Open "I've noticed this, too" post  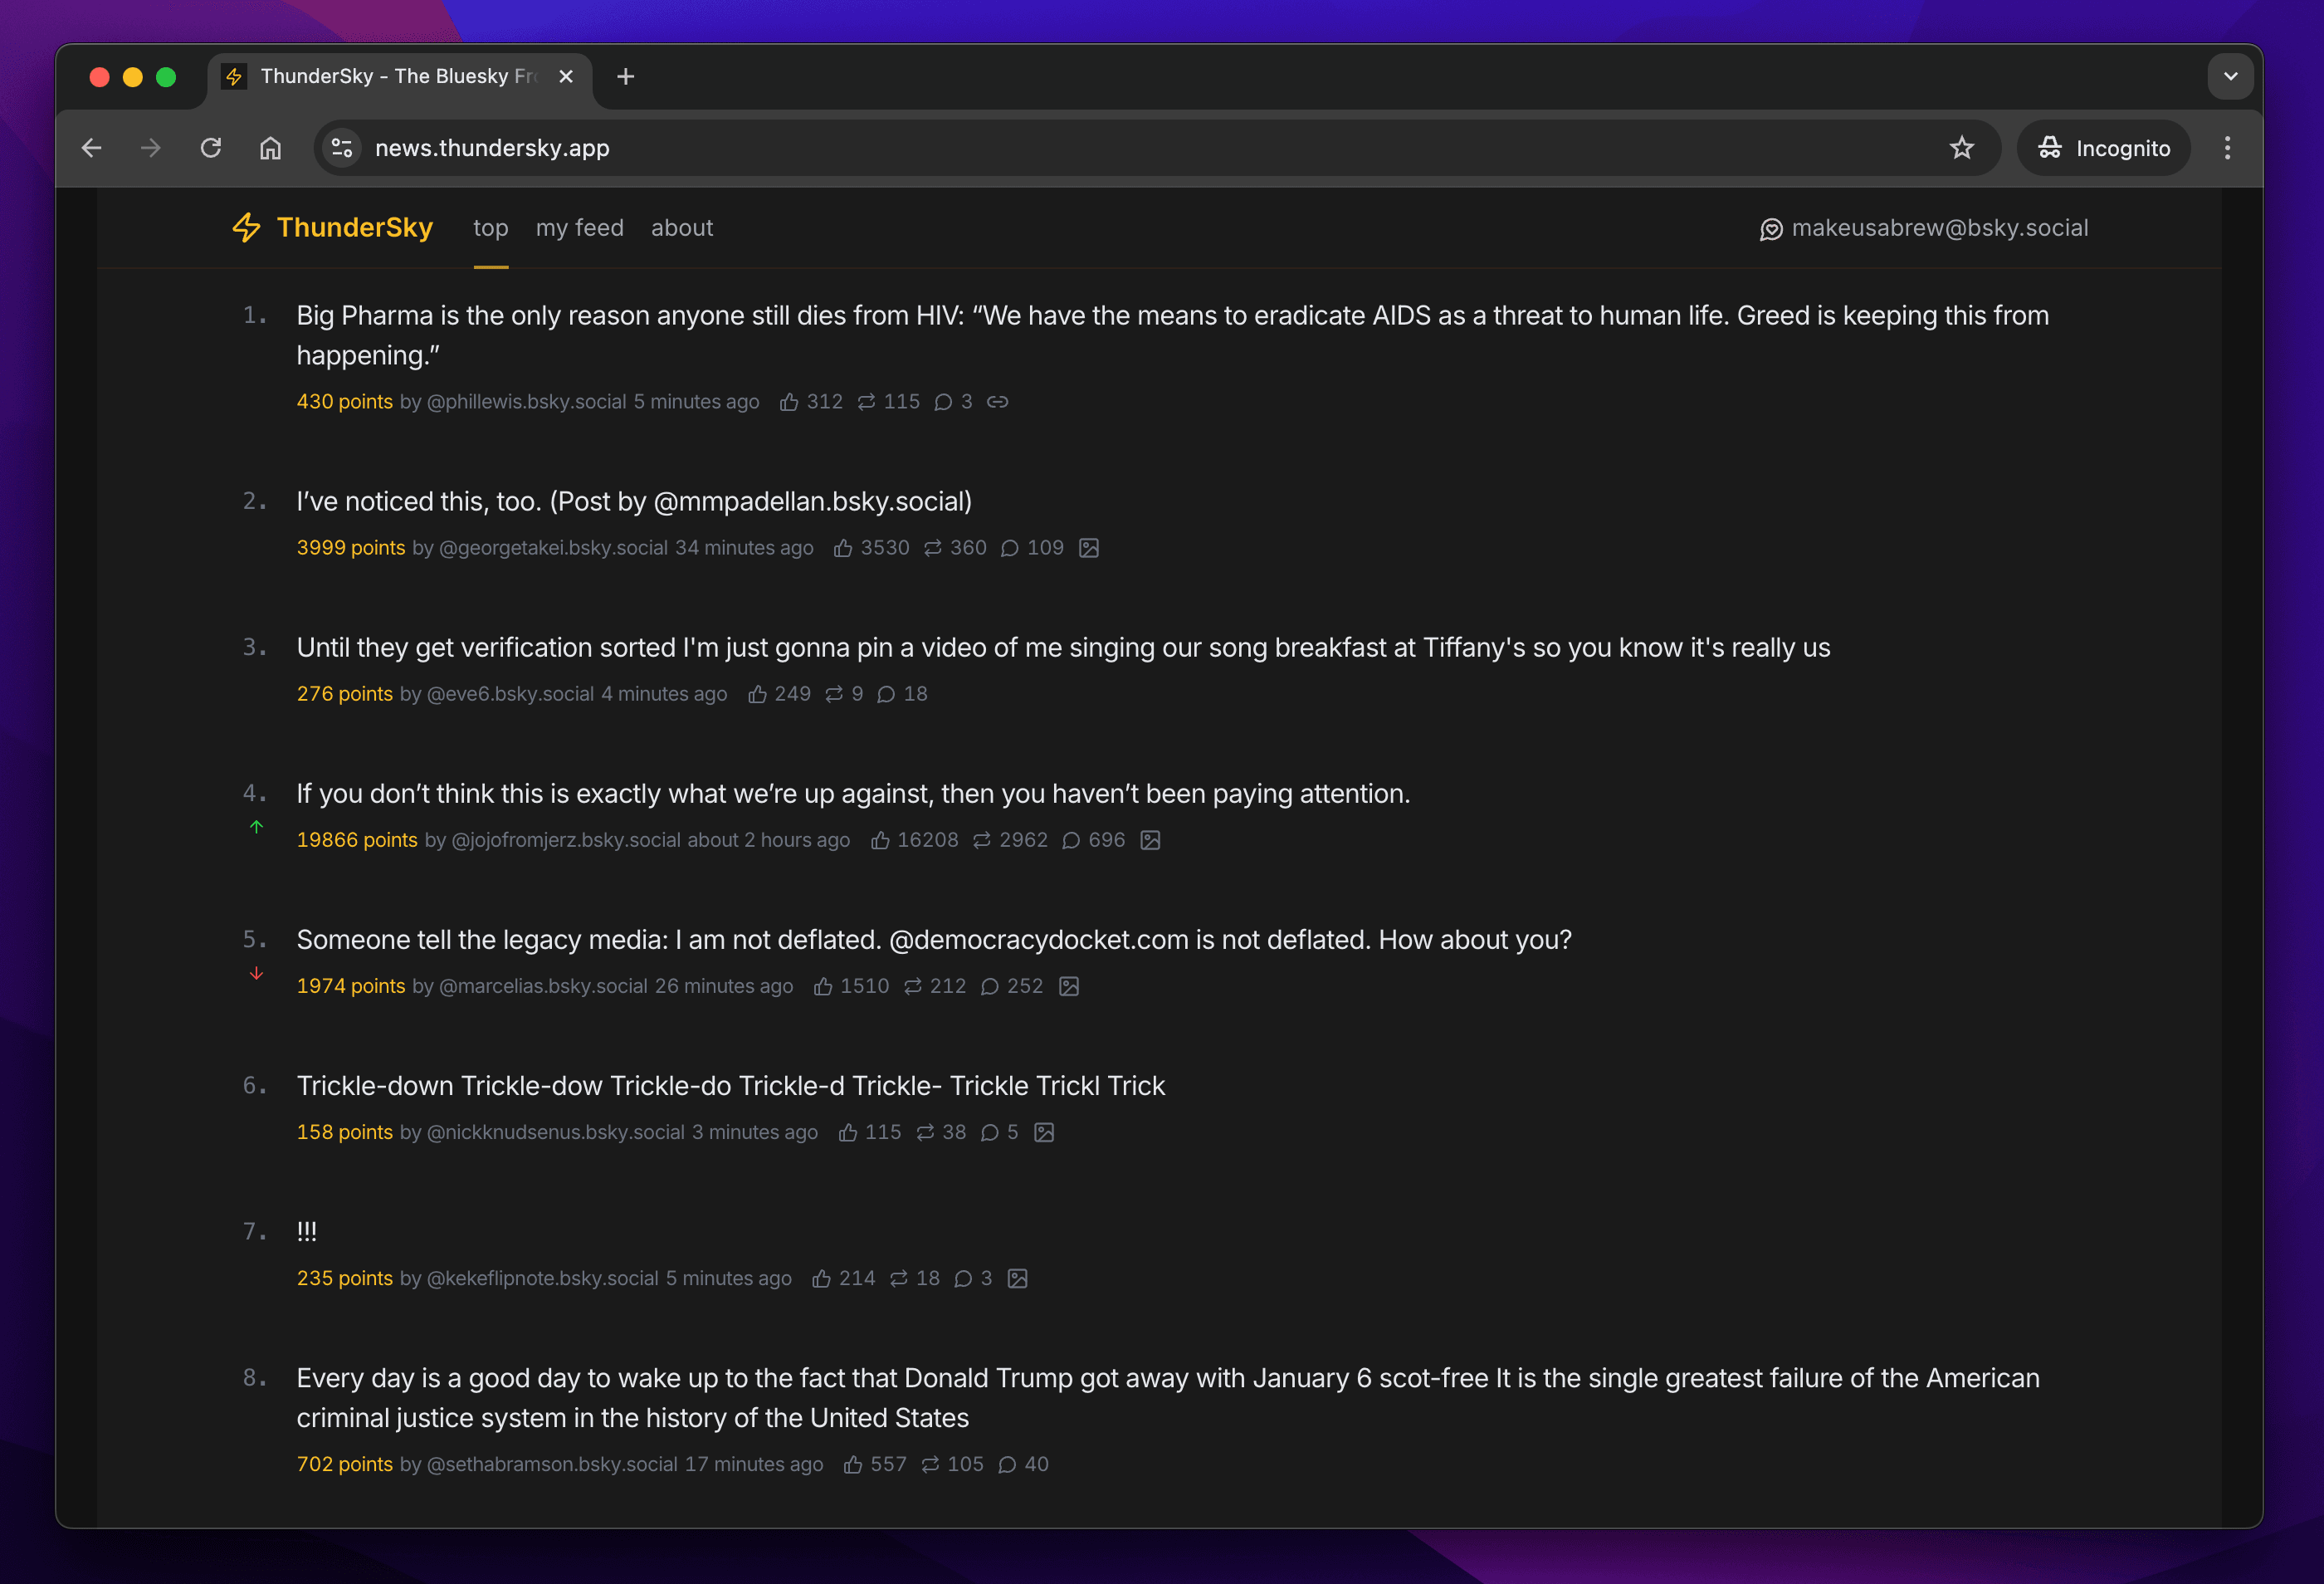tap(634, 501)
